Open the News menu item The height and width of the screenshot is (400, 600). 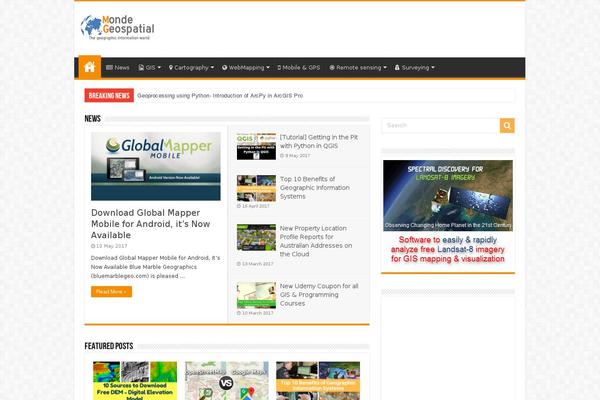118,68
